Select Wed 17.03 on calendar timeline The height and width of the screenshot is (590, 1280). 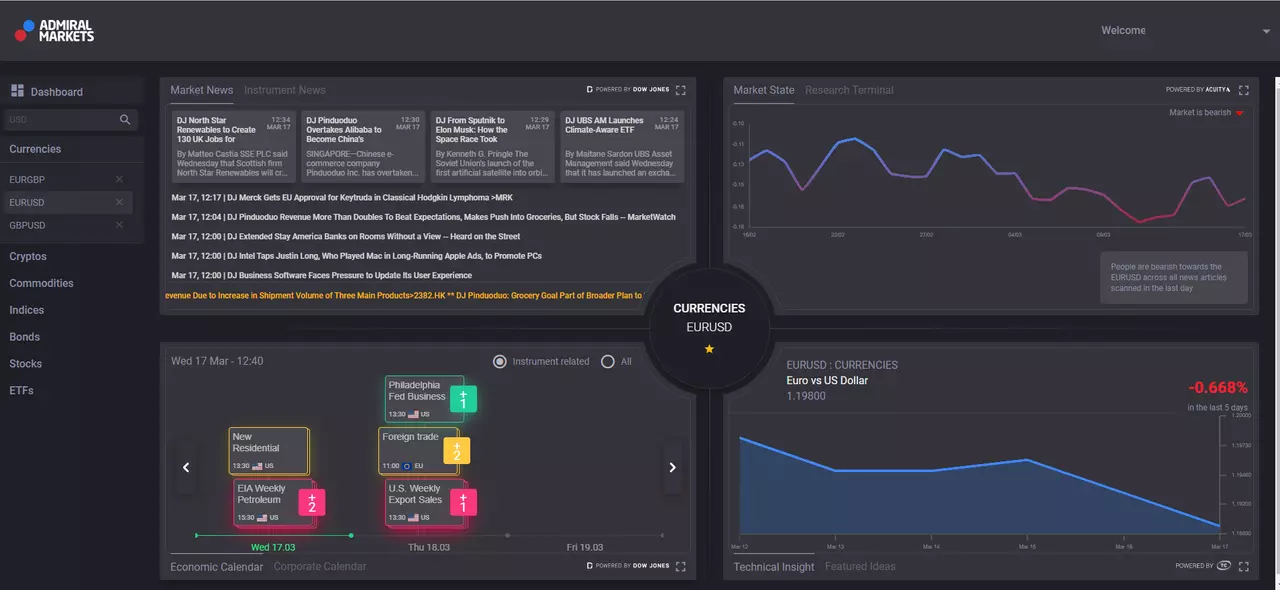pyautogui.click(x=273, y=547)
